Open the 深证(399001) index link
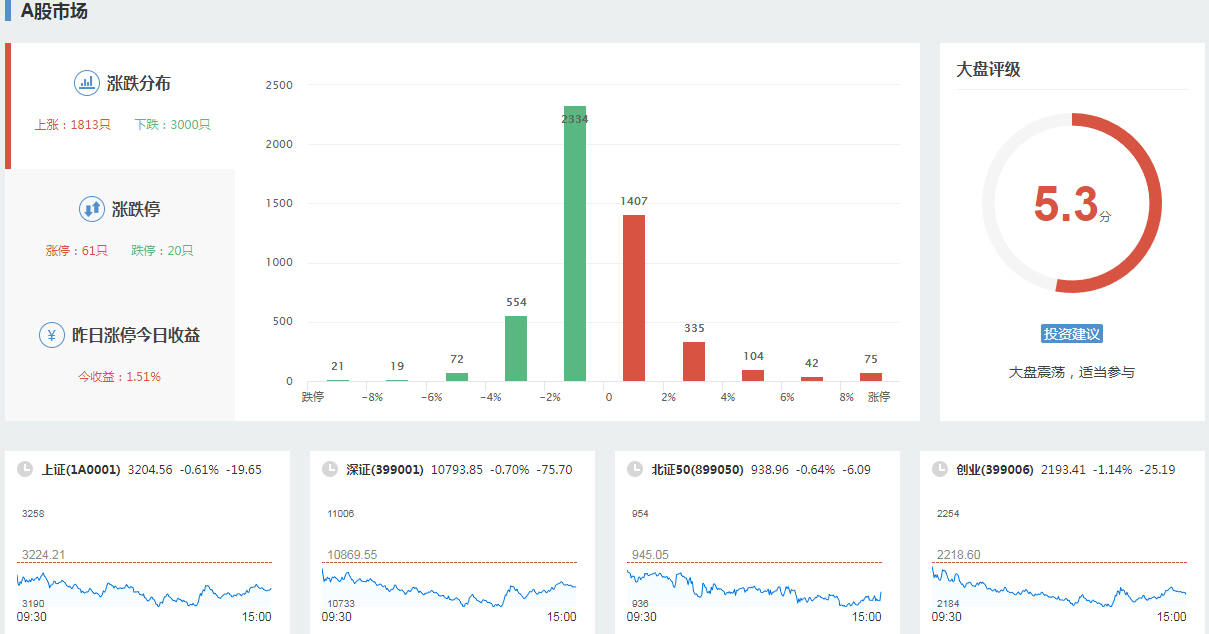 (x=385, y=469)
